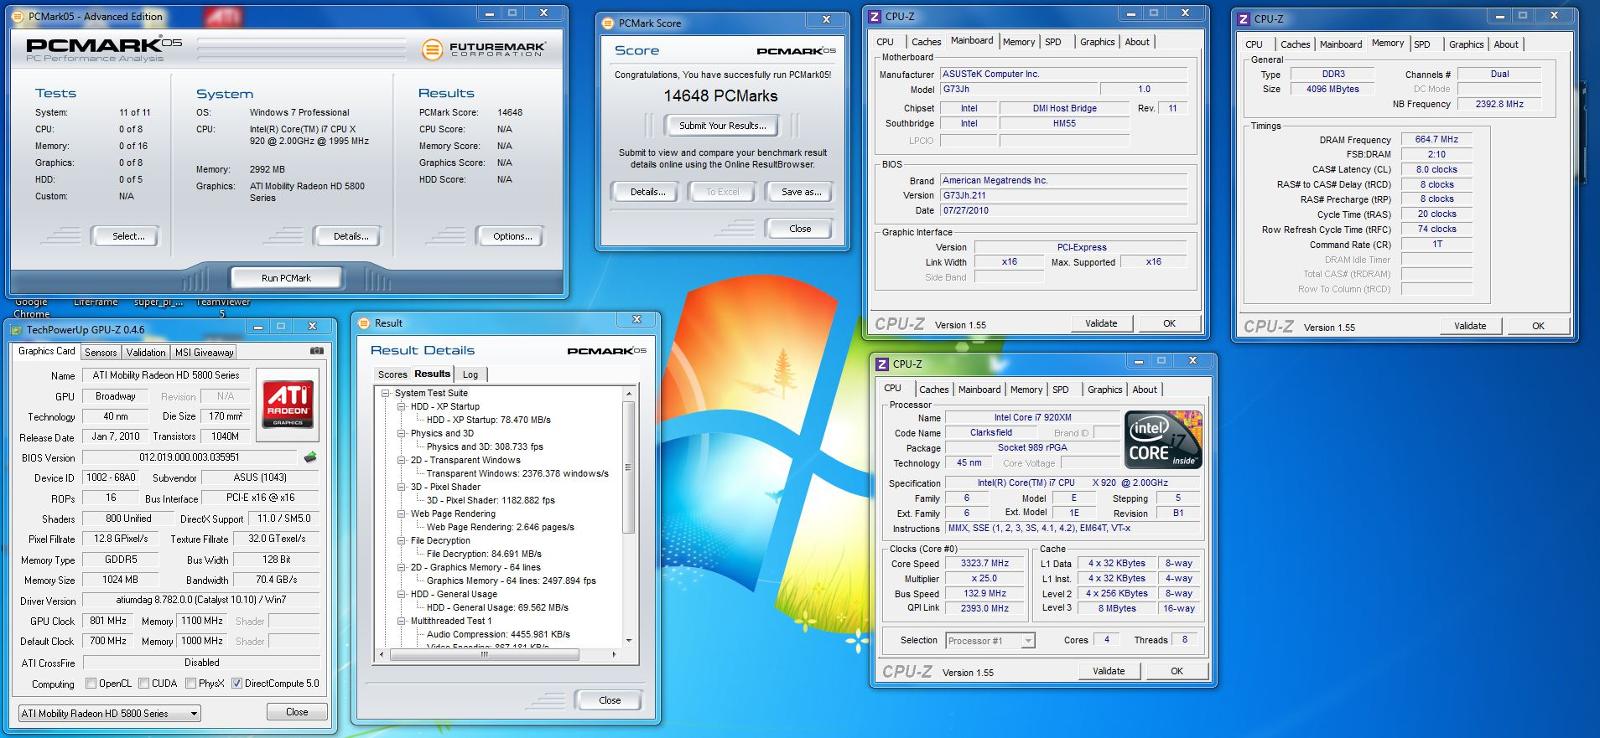Open Caches tab in CPU-Z Mainboard window

pyautogui.click(x=926, y=42)
